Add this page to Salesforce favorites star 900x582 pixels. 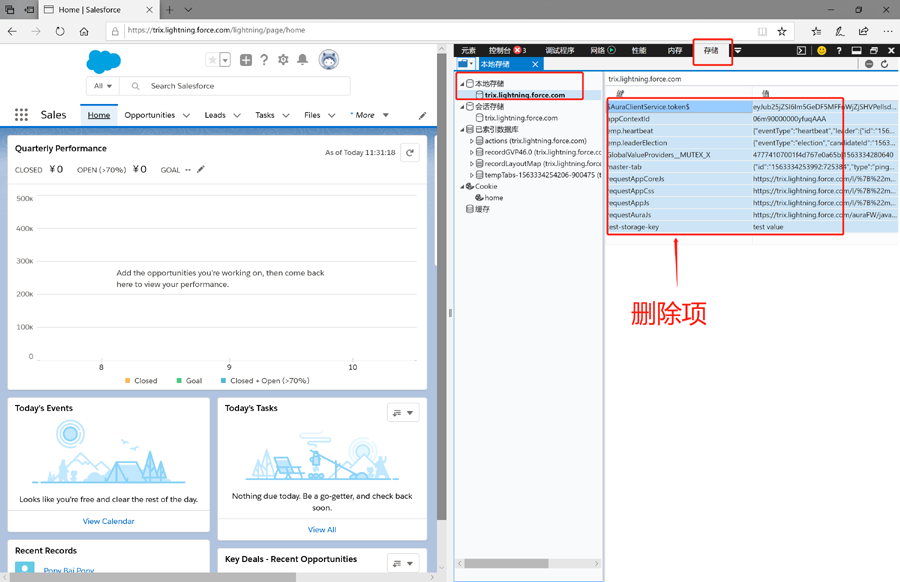[212, 60]
